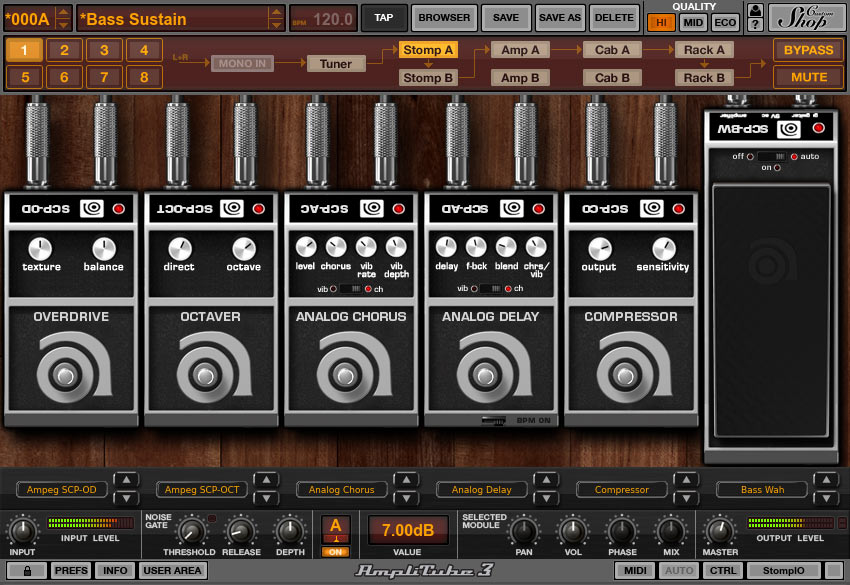
Task: Open the Compressor stomp selector
Action: click(621, 490)
